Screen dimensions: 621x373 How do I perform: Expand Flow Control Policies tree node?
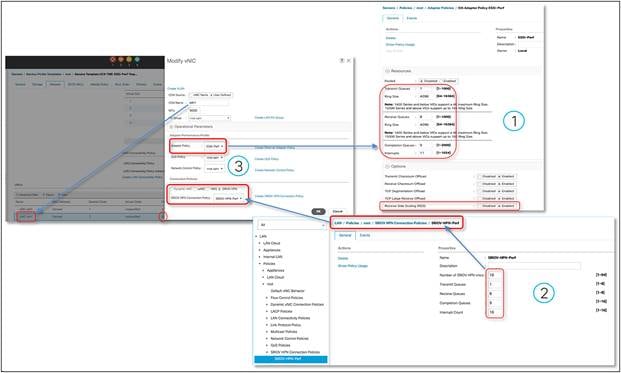(x=267, y=298)
